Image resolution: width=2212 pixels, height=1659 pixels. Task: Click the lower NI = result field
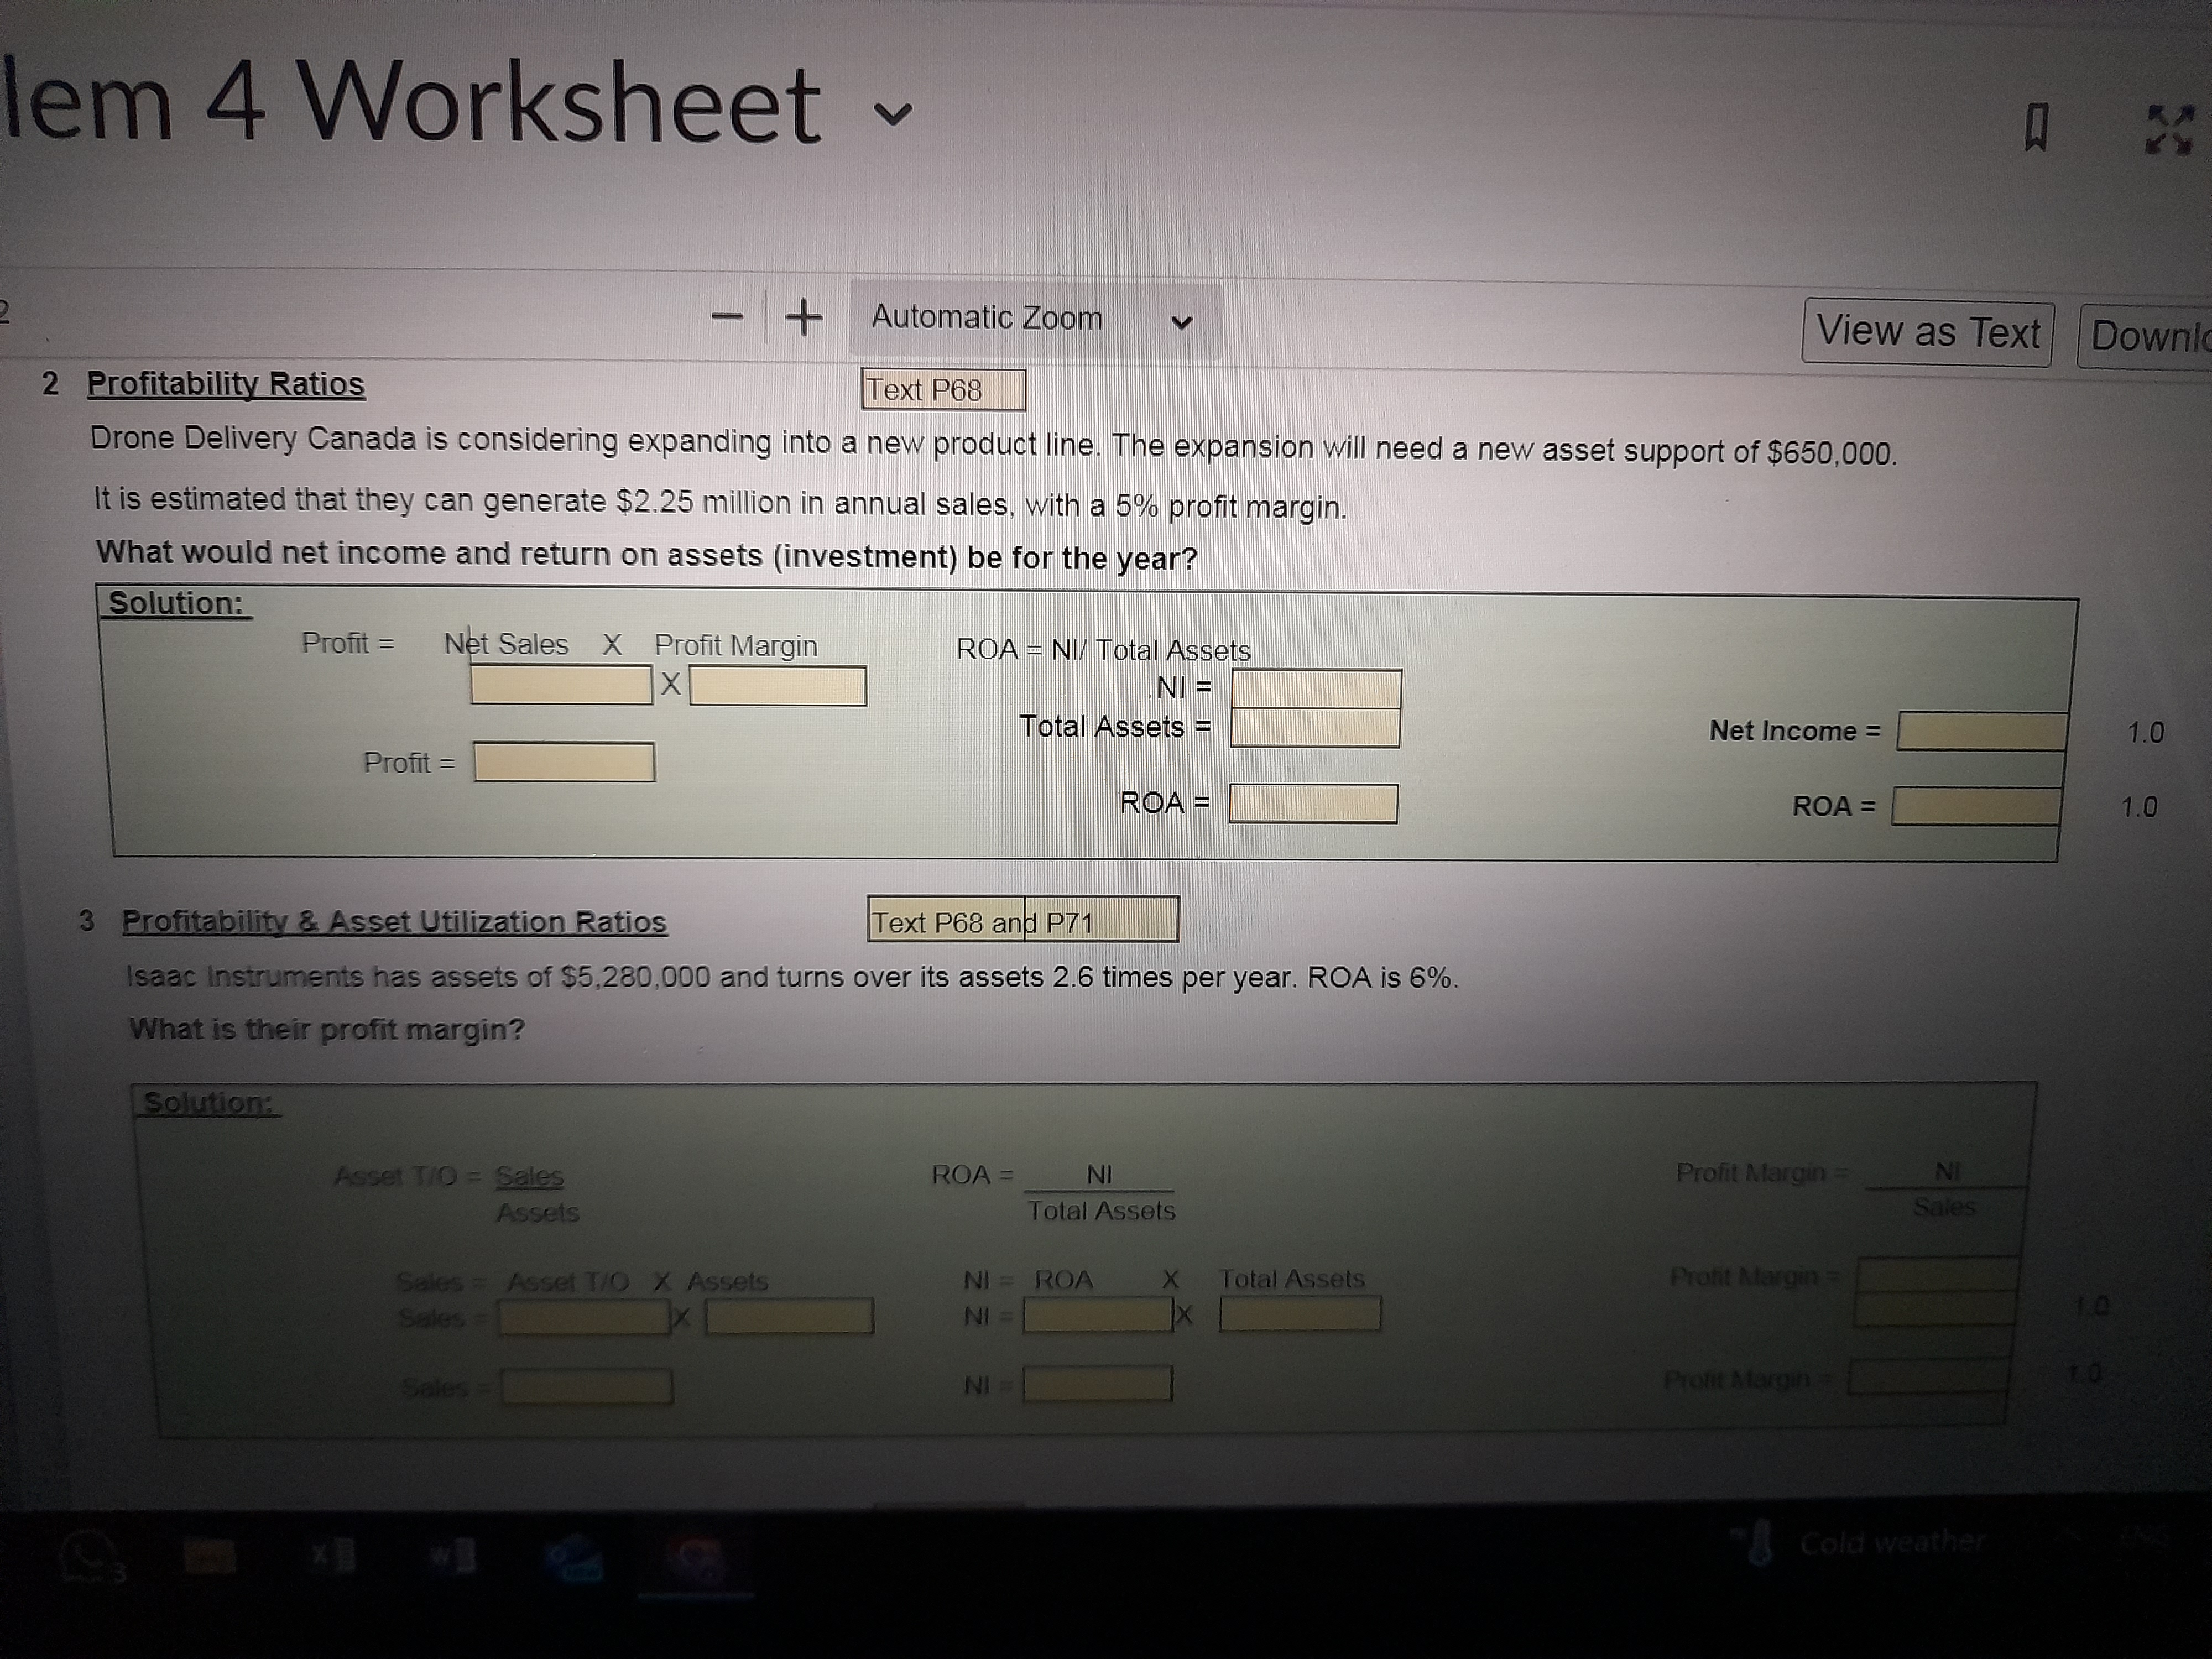pos(1098,1384)
